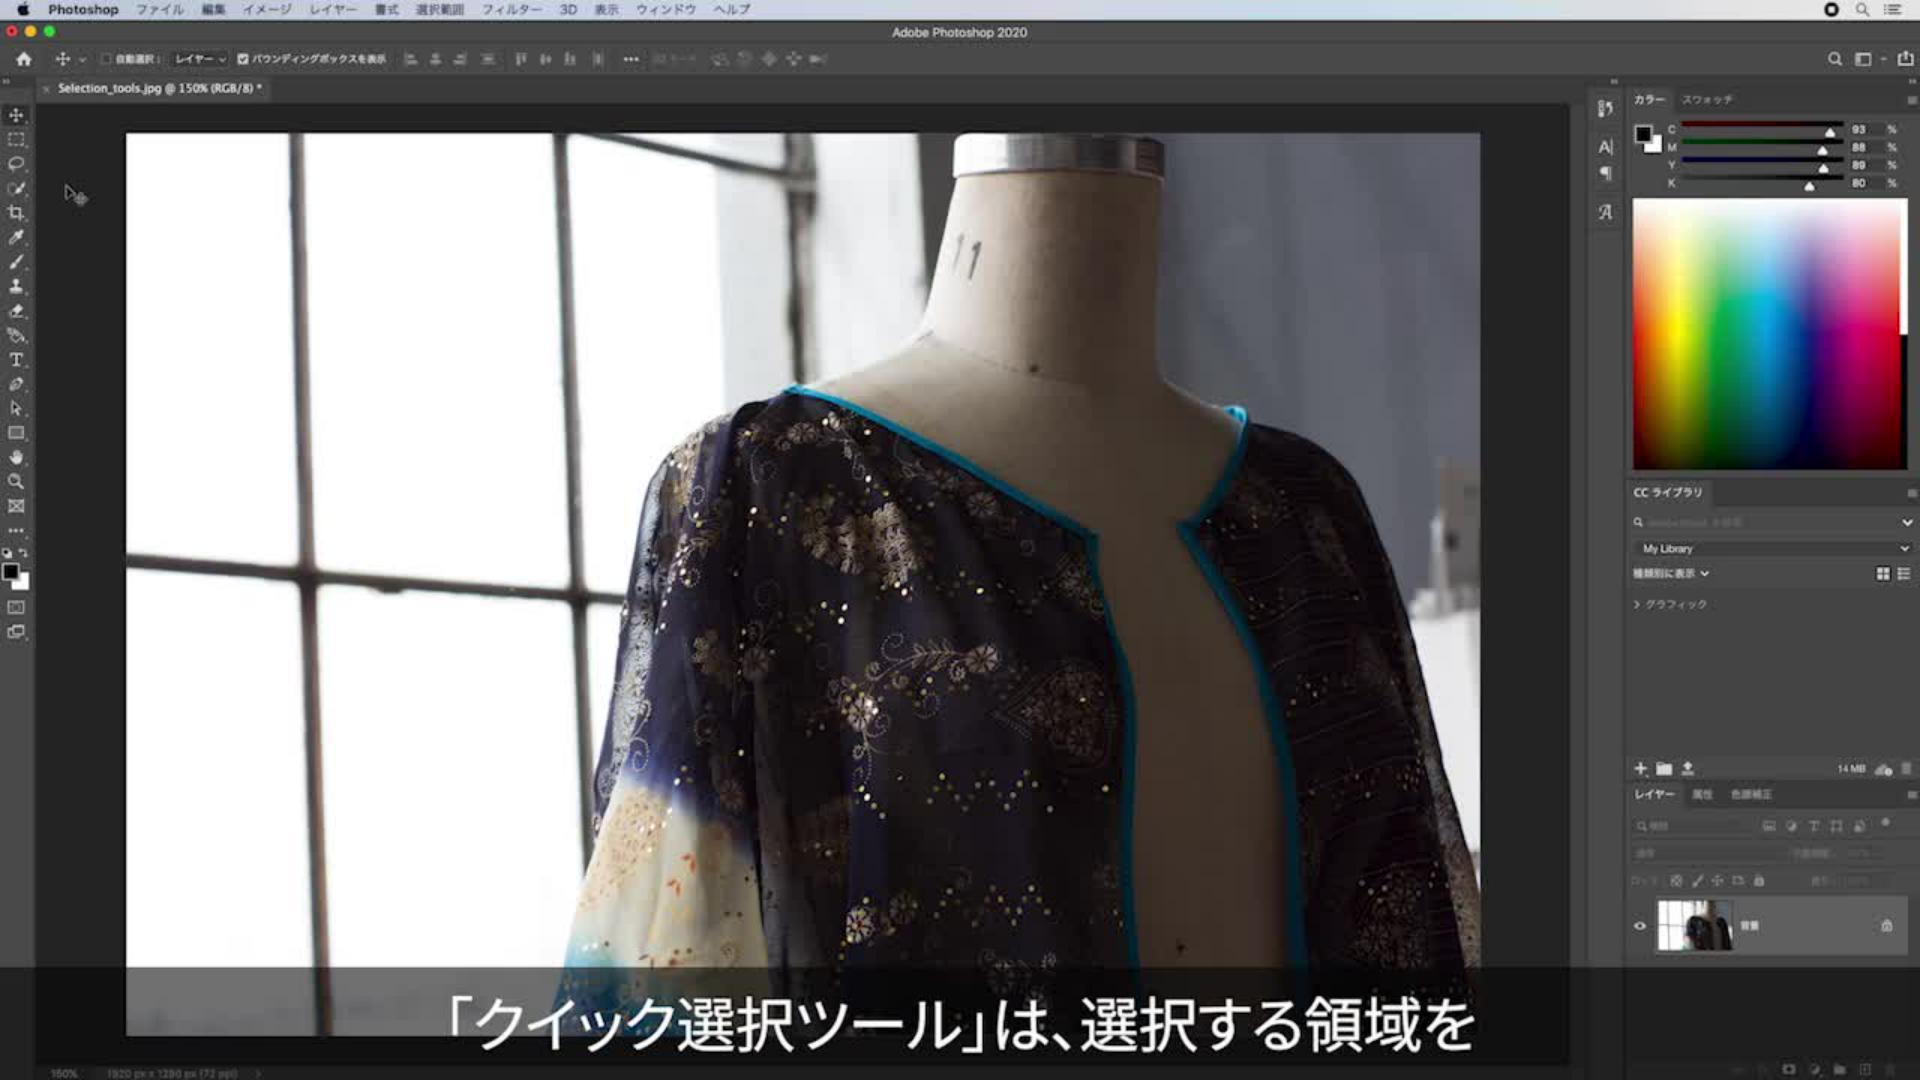Click the Pen tool icon

coord(15,384)
